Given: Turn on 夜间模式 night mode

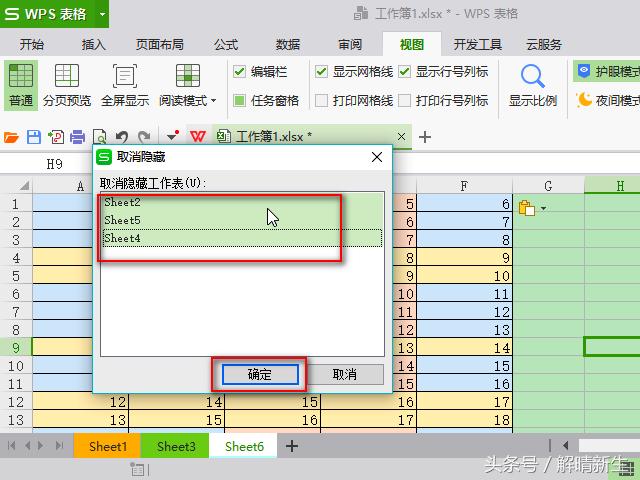Looking at the screenshot, I should pos(607,100).
